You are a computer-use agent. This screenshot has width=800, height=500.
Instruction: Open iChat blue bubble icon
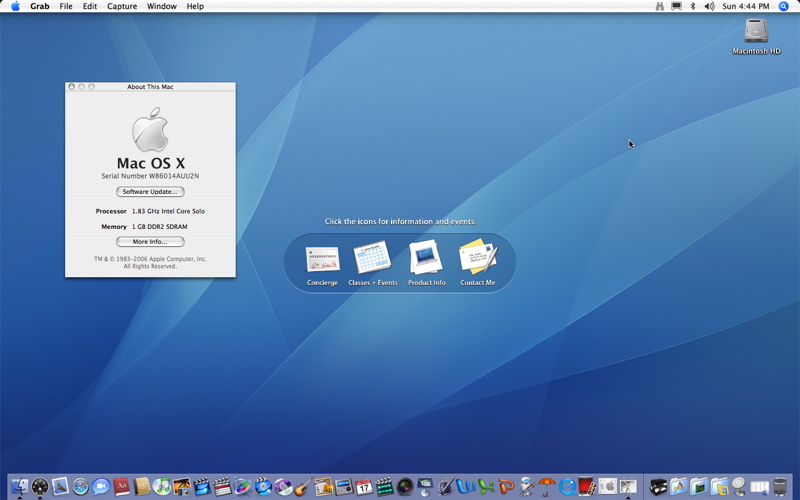coord(101,486)
